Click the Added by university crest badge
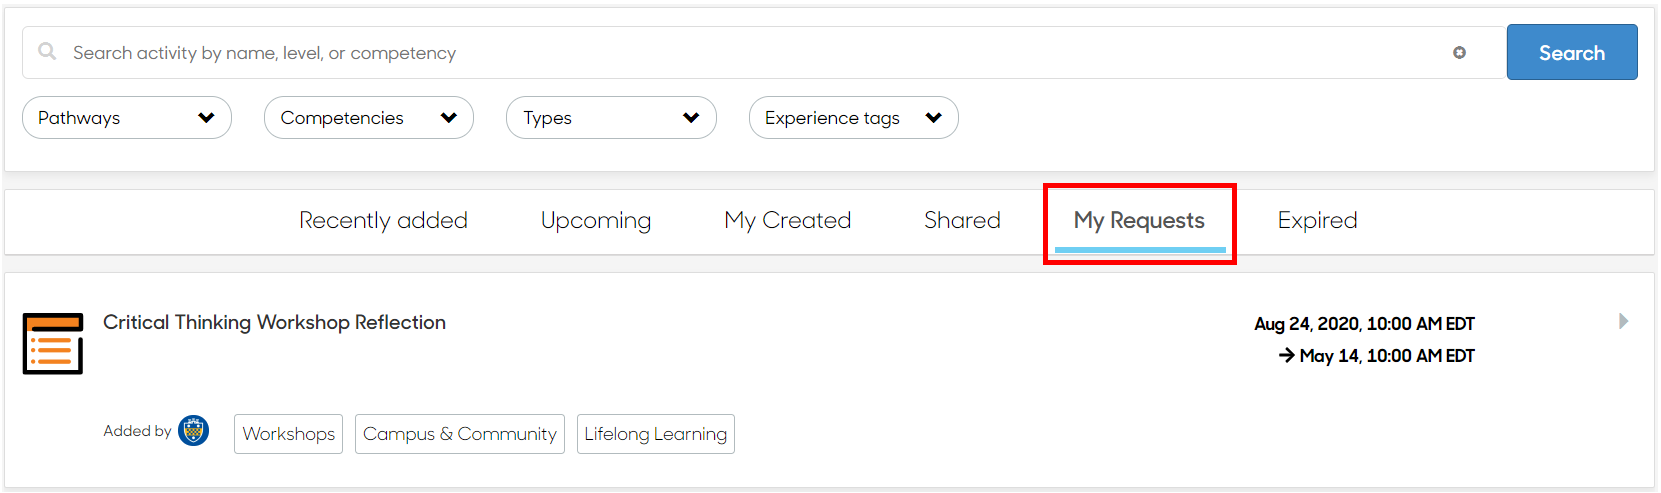This screenshot has width=1661, height=493. click(x=193, y=431)
